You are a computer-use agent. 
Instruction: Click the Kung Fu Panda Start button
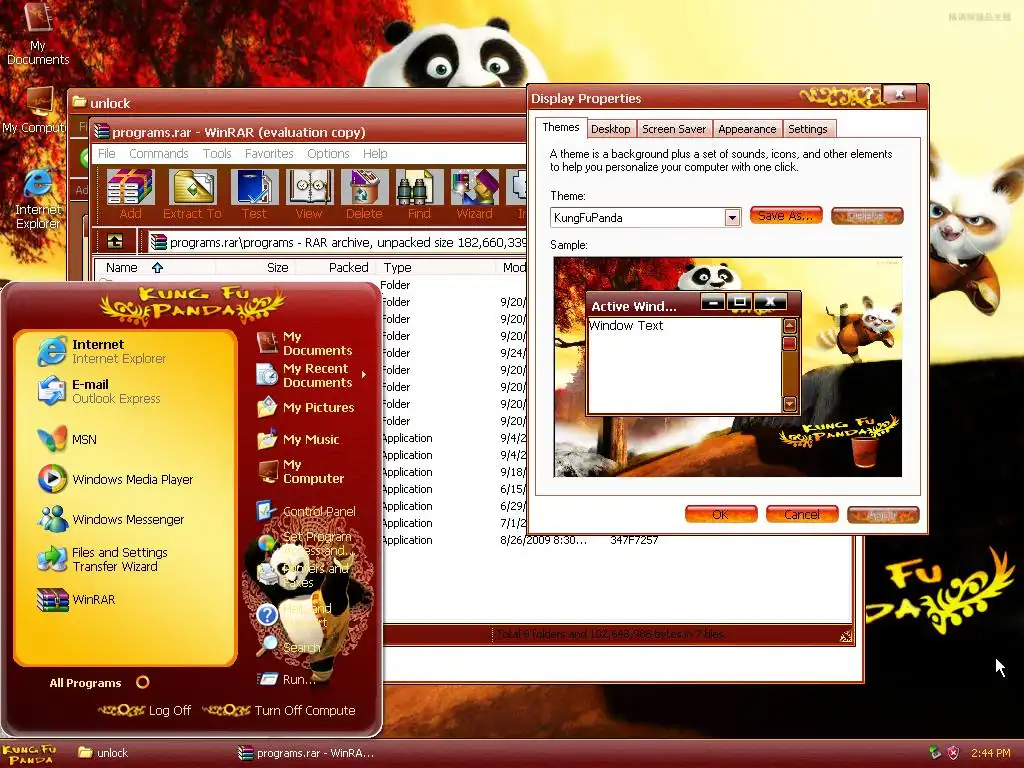[x=29, y=754]
